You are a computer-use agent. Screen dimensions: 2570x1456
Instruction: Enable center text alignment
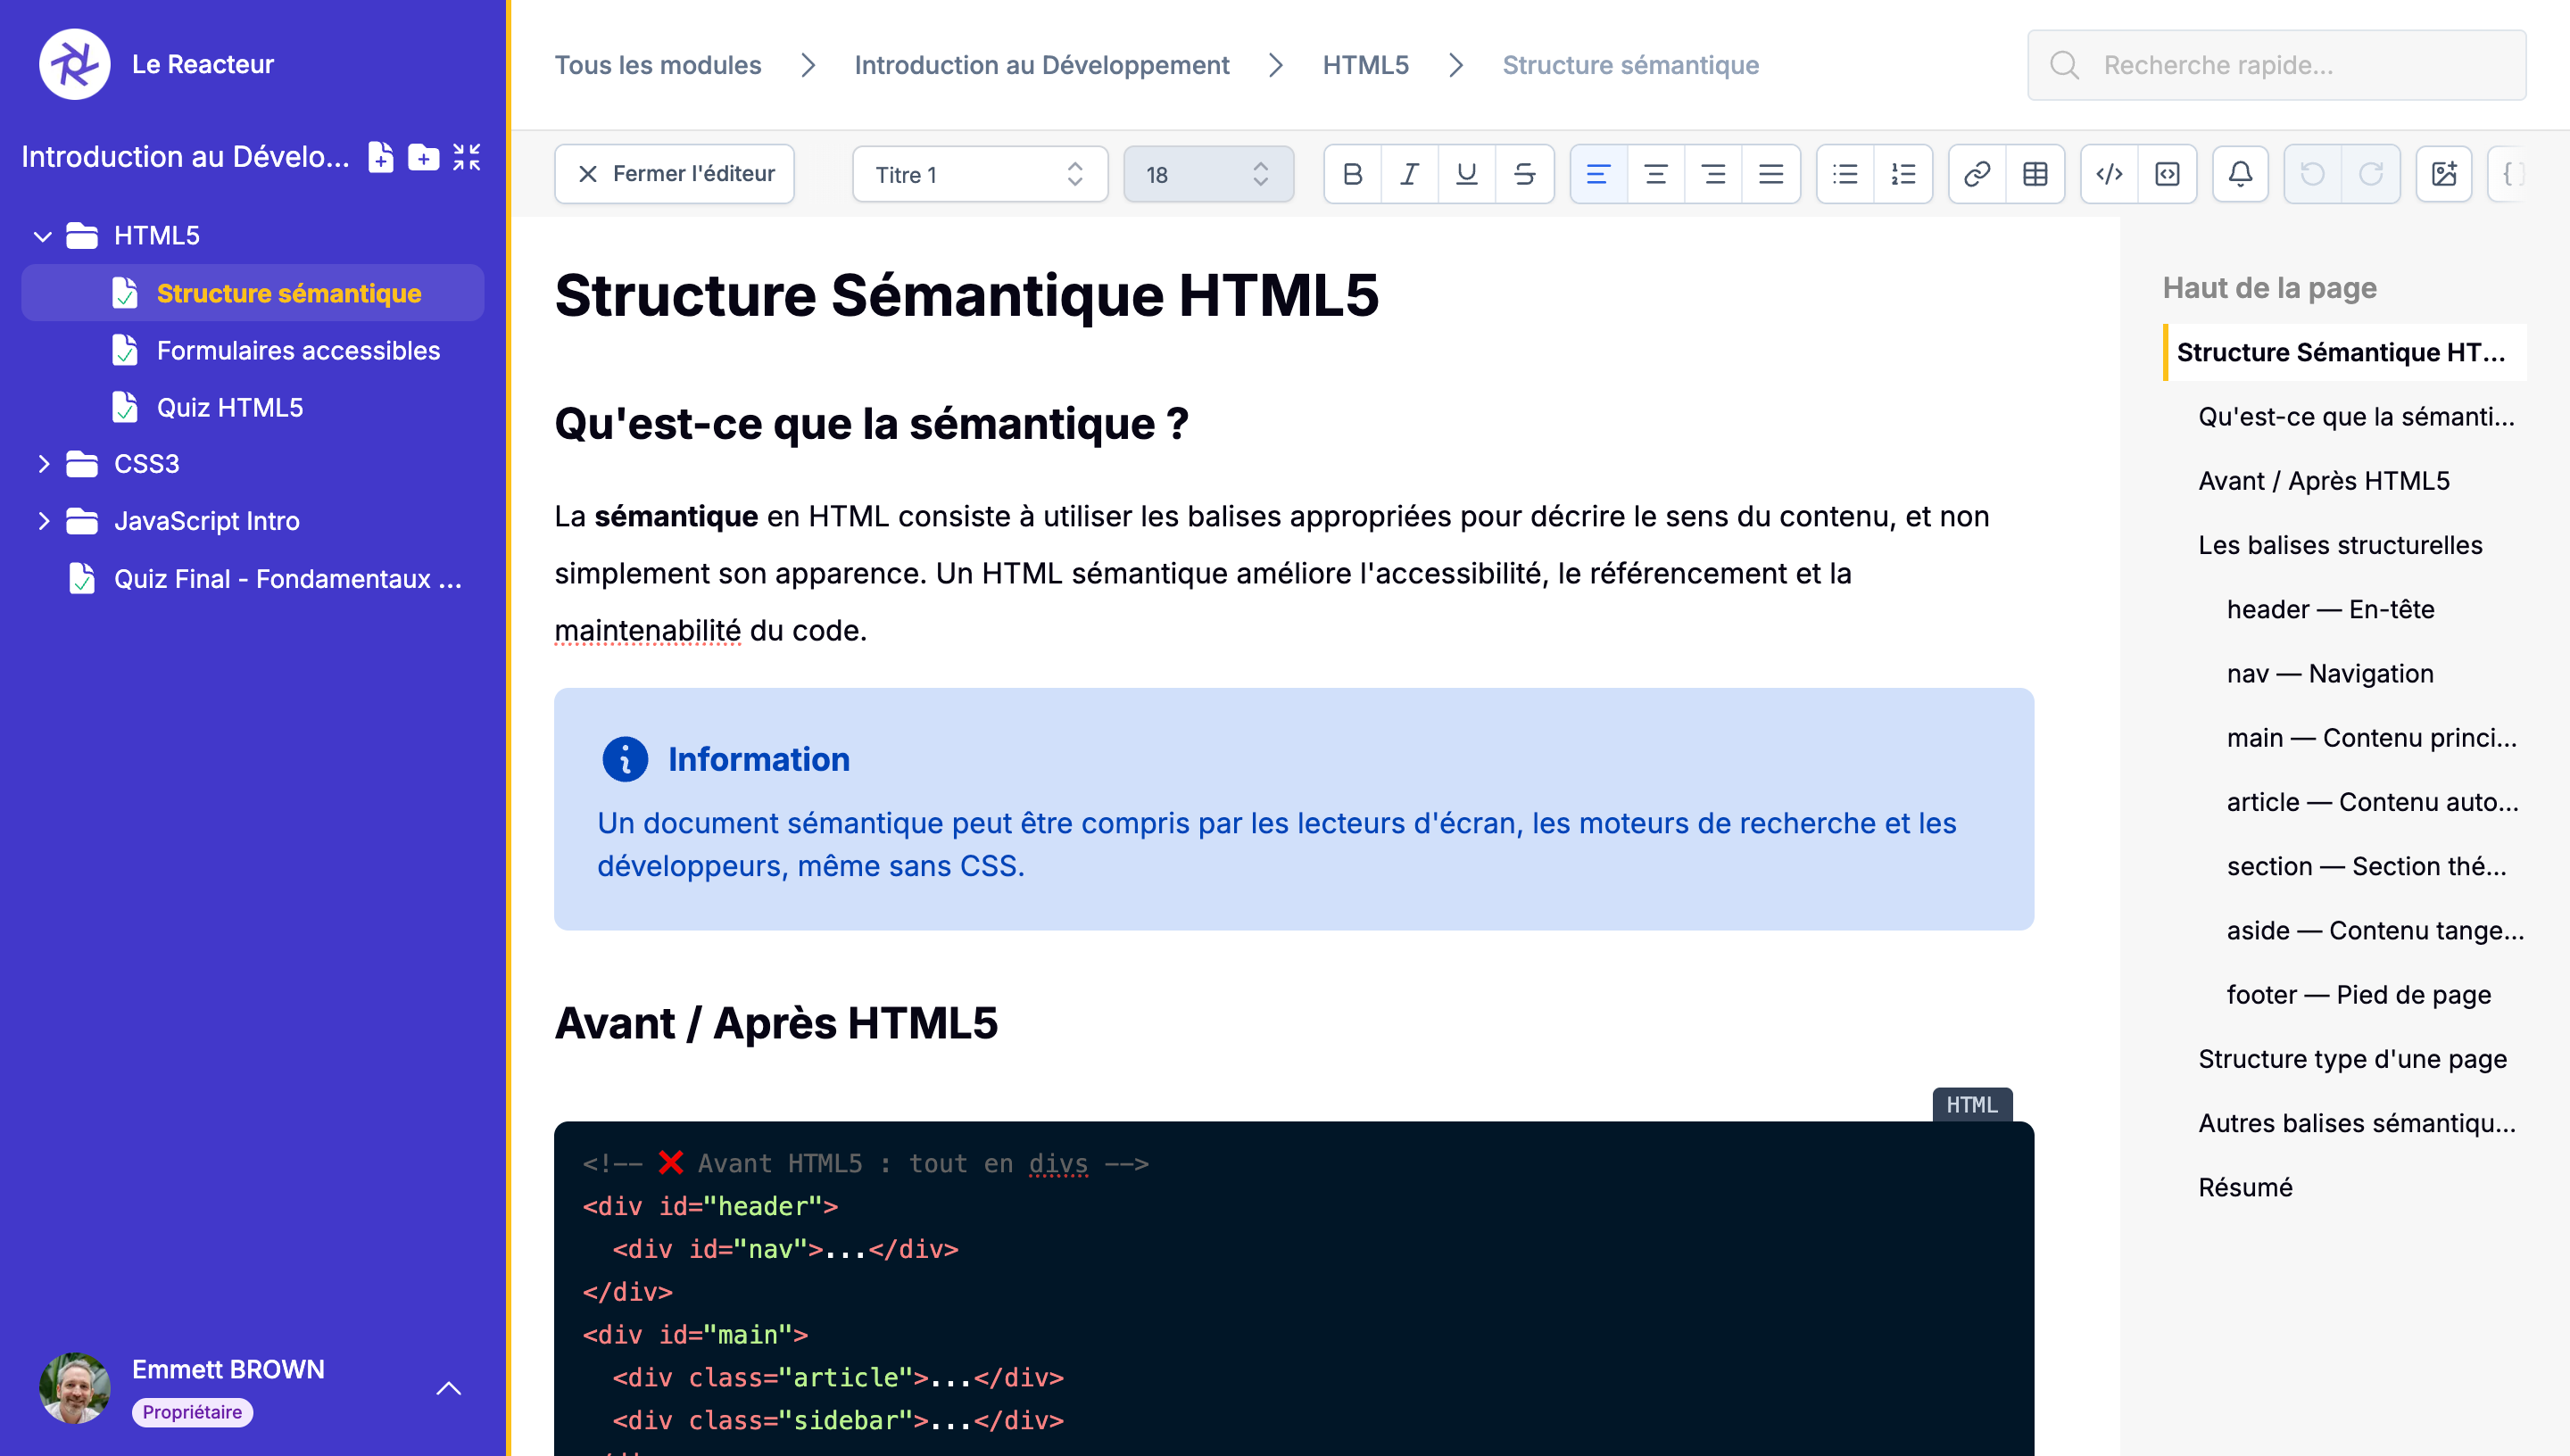(1657, 173)
